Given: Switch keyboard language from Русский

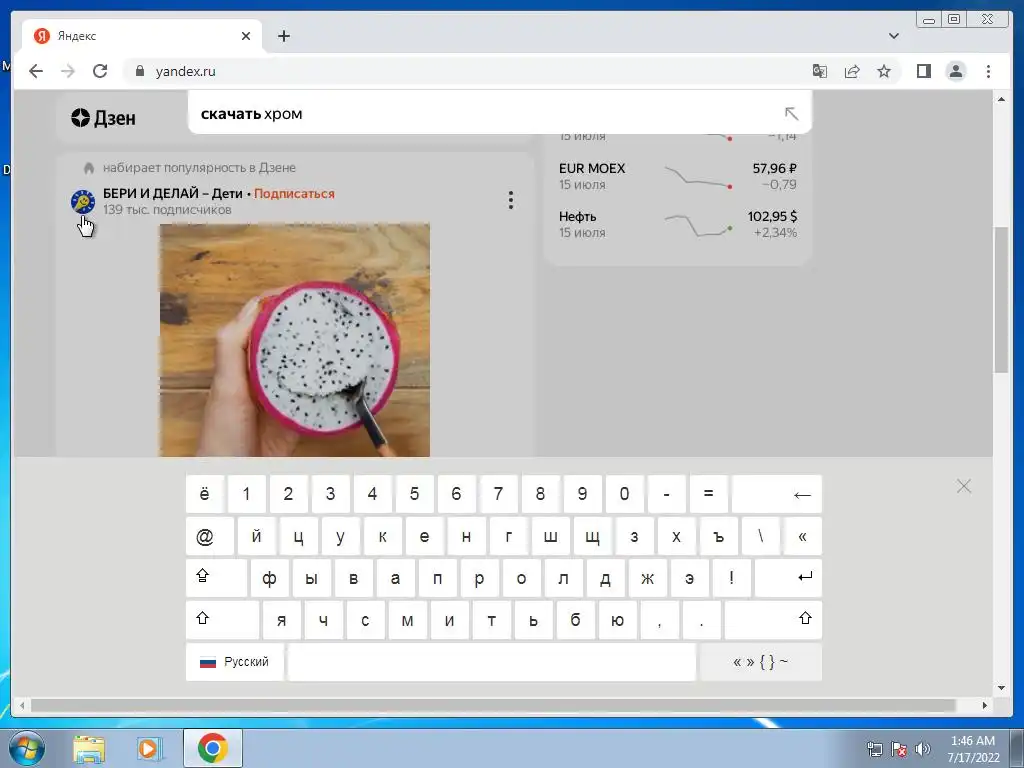Looking at the screenshot, I should 234,662.
